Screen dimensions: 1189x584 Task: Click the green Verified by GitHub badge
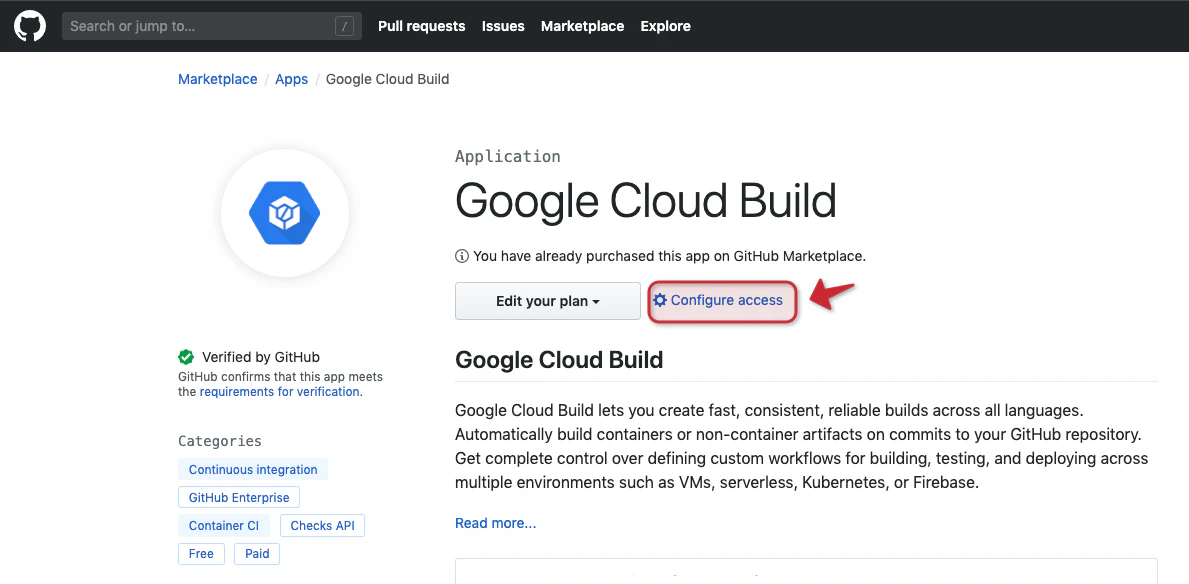(x=186, y=357)
